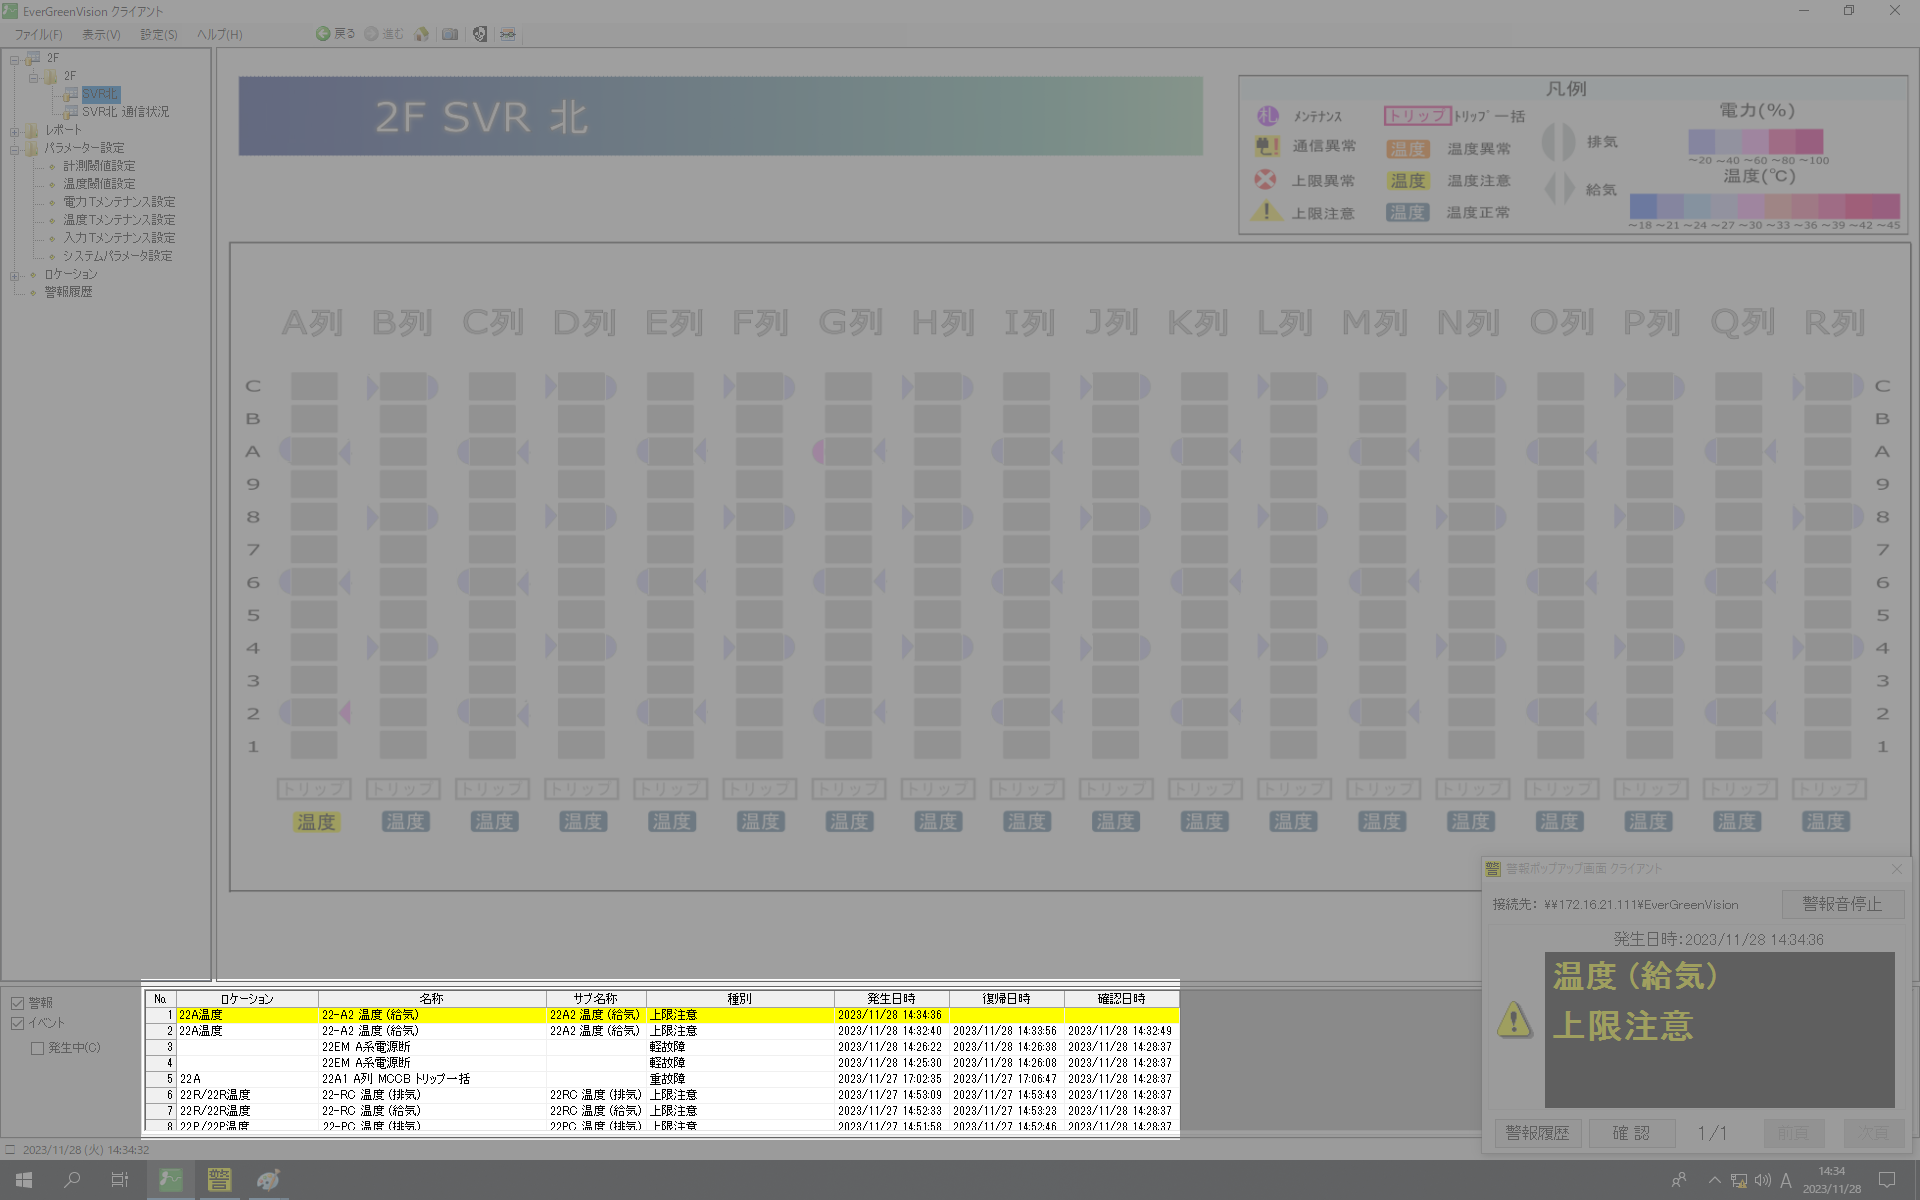This screenshot has height=1200, width=1920.
Task: Select the highlighted yellow alarm row 1
Action: point(662,1015)
